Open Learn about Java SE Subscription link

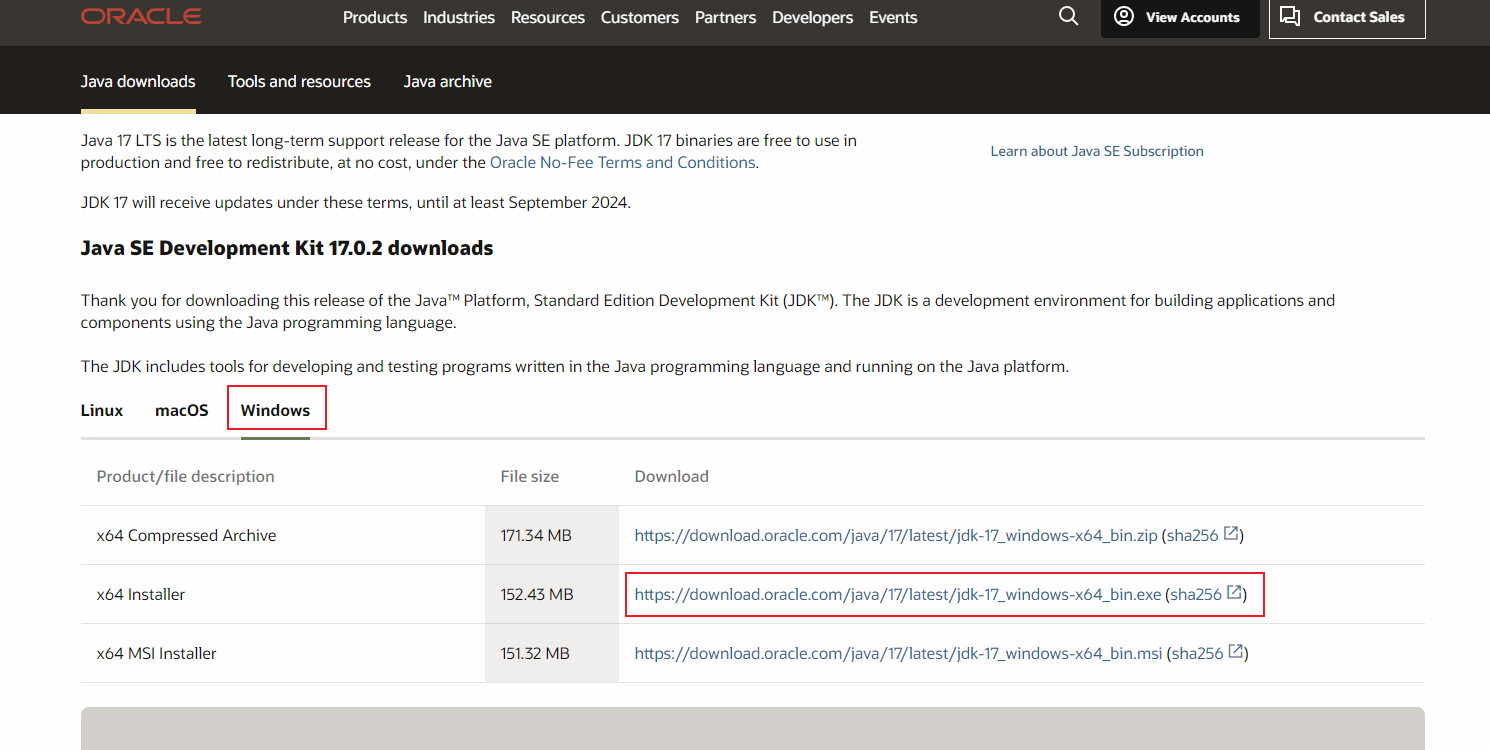tap(1097, 151)
